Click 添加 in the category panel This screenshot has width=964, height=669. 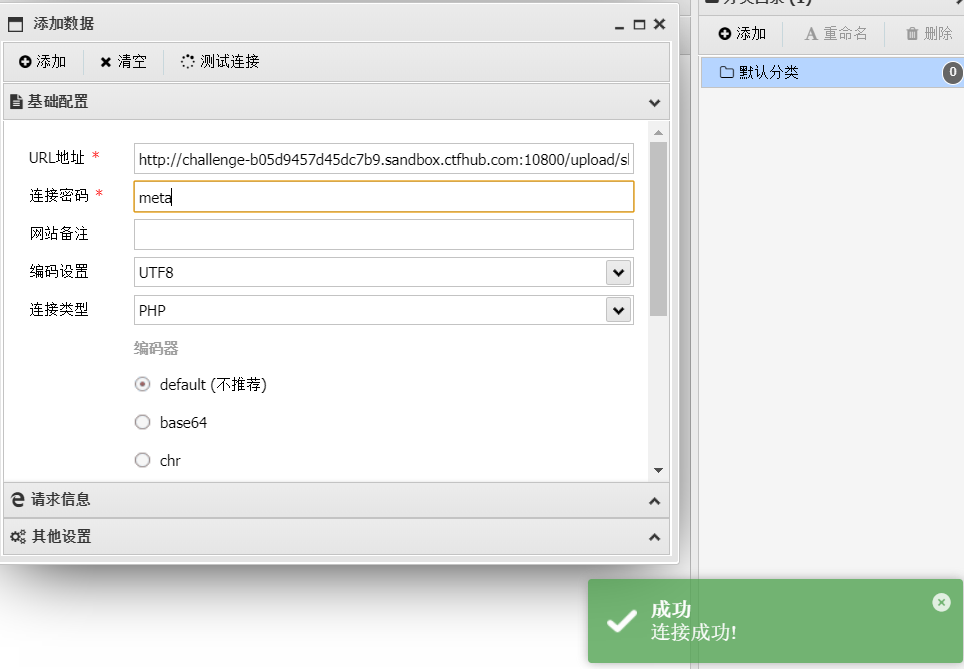(x=742, y=34)
